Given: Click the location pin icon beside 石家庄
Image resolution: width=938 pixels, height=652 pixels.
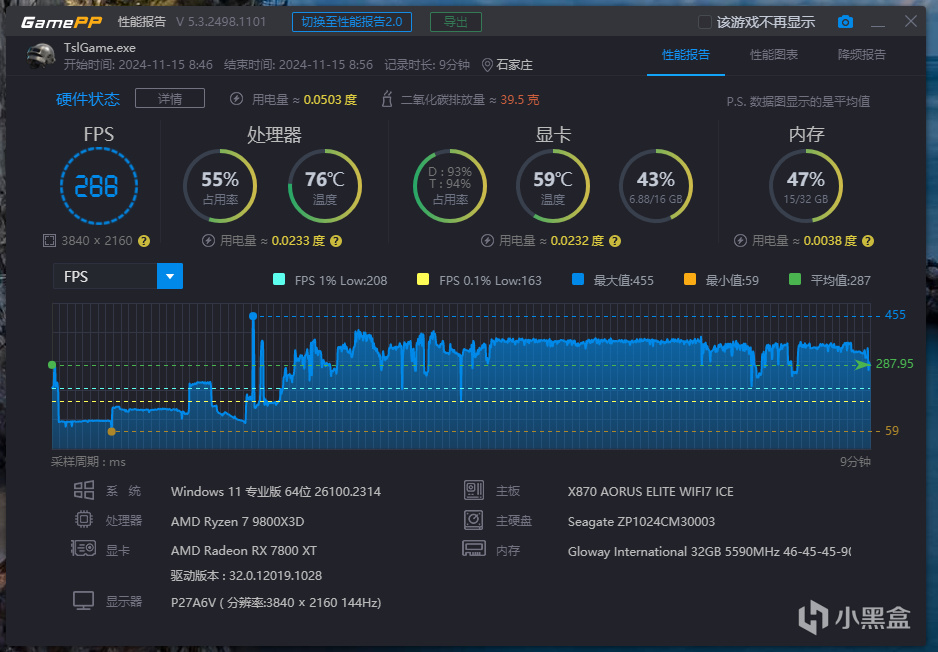Looking at the screenshot, I should pos(487,65).
